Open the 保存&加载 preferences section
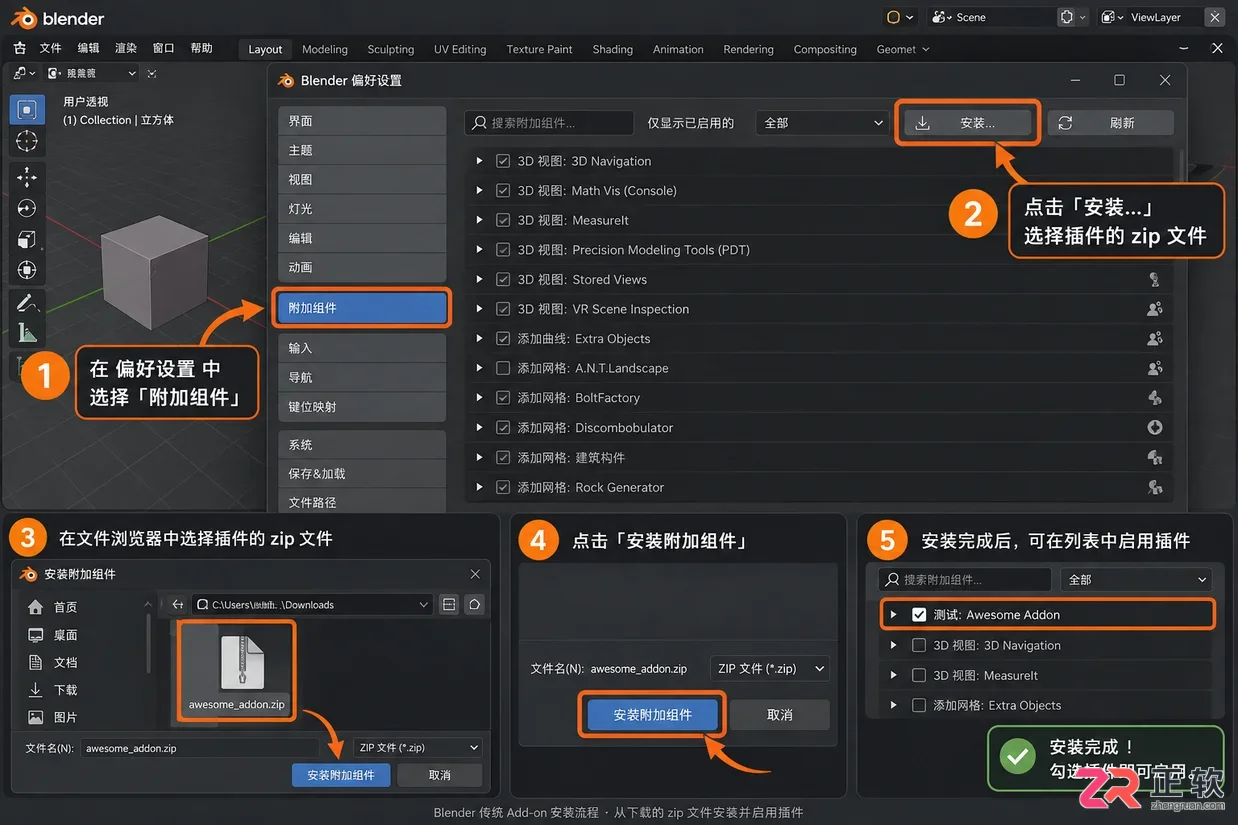1238x825 pixels. click(361, 474)
